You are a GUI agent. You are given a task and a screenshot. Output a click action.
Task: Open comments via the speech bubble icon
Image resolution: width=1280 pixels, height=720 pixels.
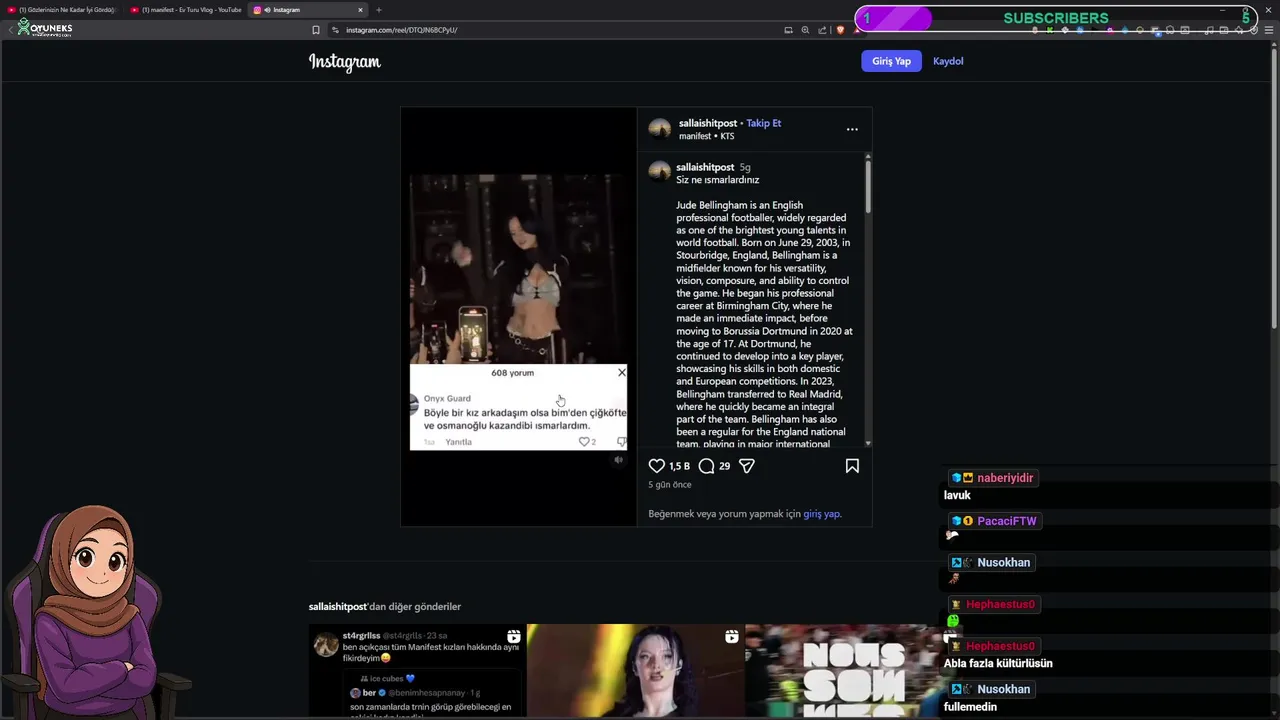pyautogui.click(x=706, y=466)
